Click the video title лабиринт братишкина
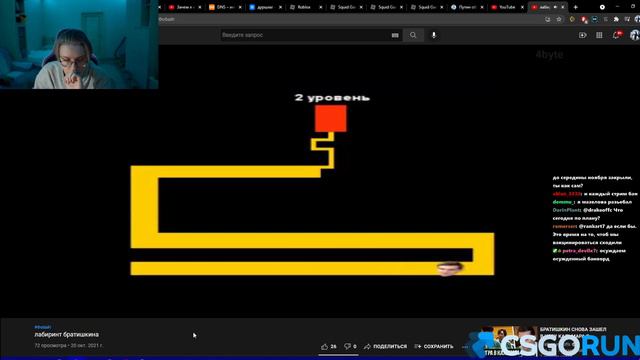The height and width of the screenshot is (360, 640). point(67,334)
